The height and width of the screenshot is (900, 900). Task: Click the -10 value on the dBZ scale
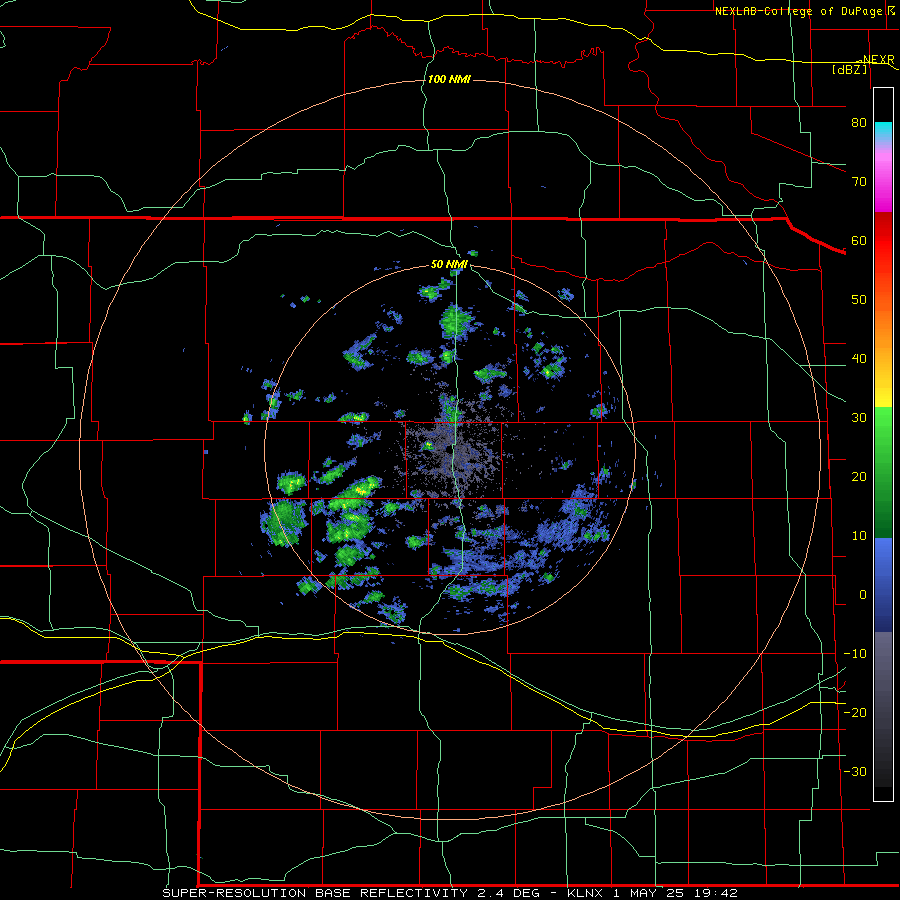coord(855,654)
